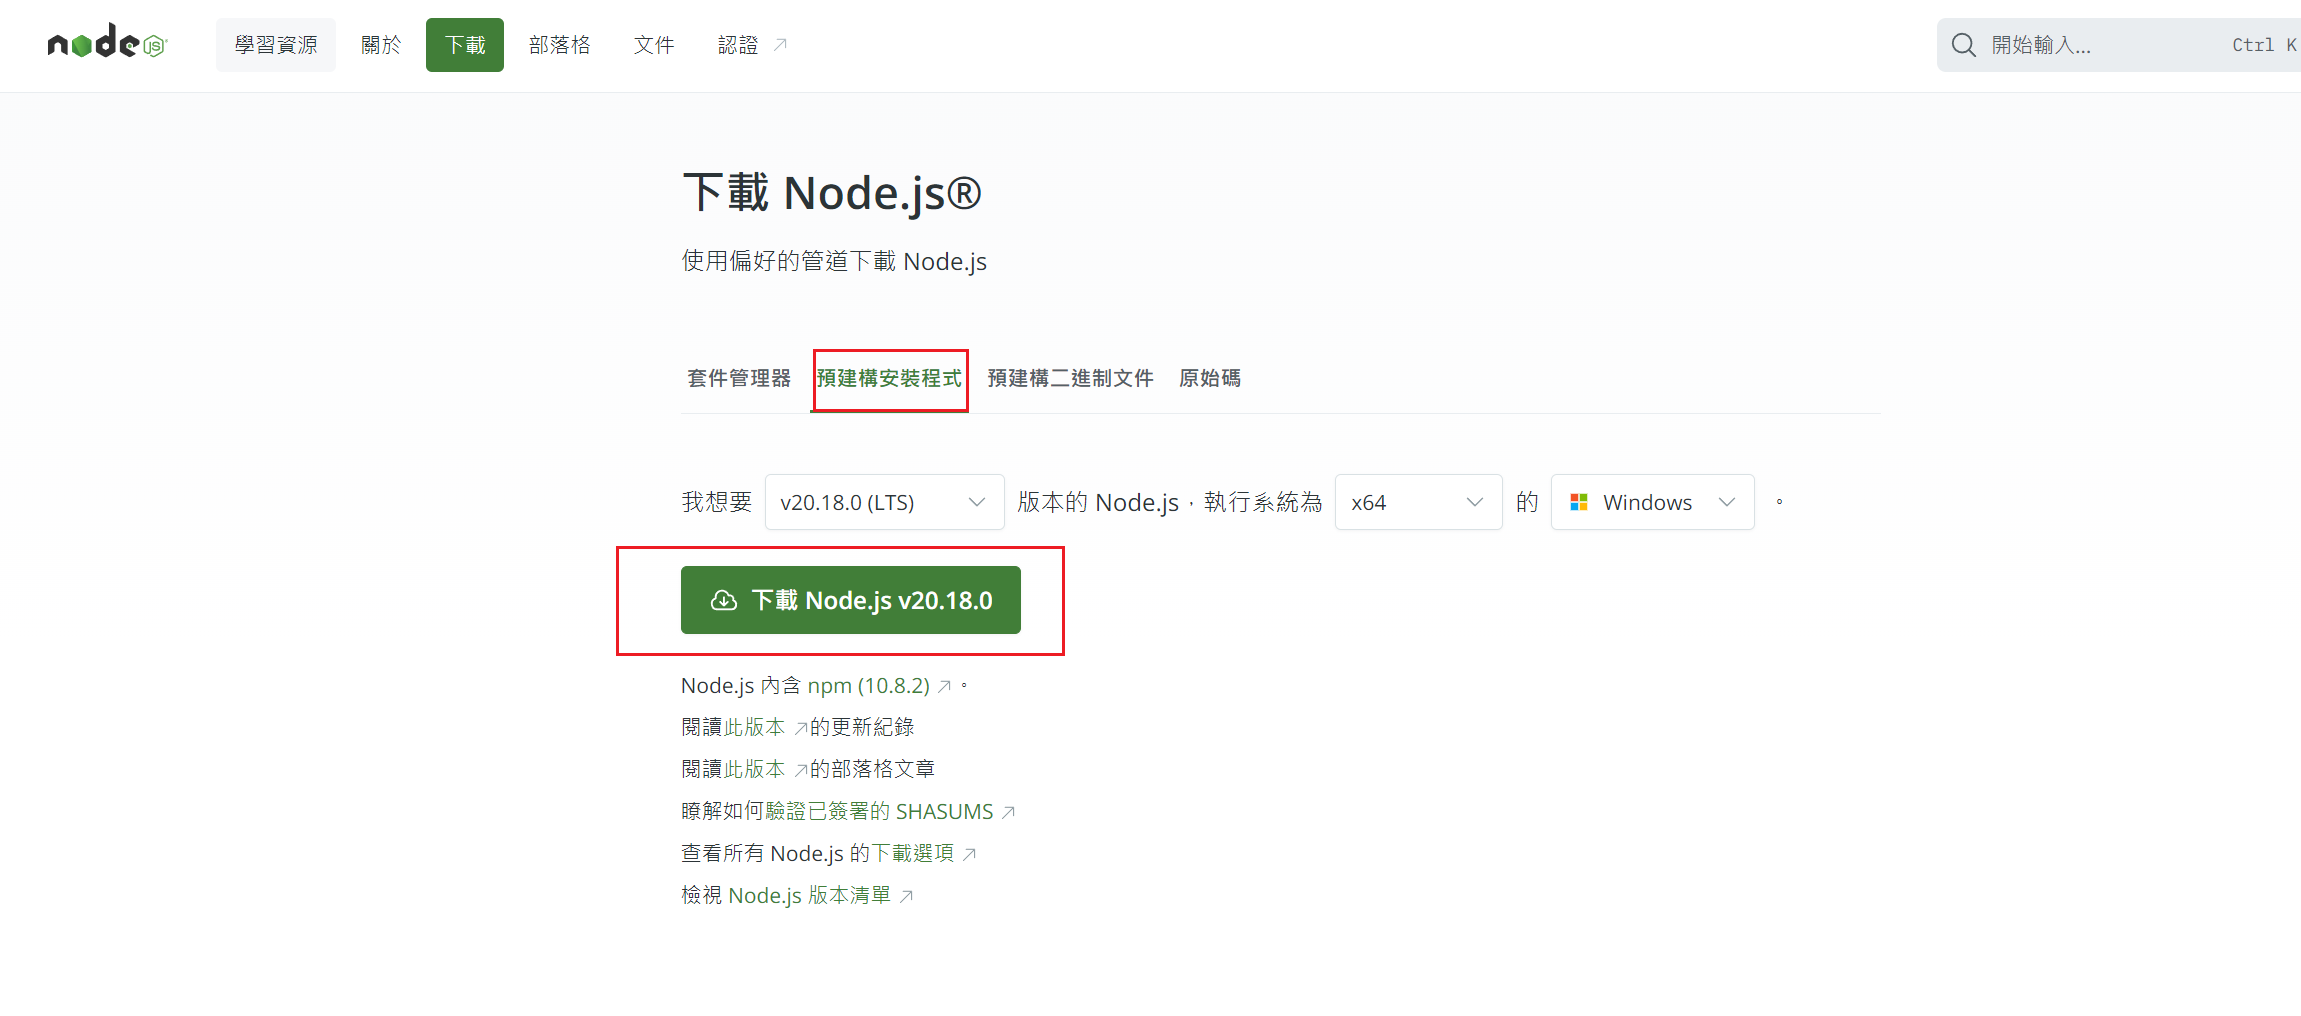2301x1016 pixels.
Task: Switch to the 預建構二進制文件 tab
Action: 1070,378
